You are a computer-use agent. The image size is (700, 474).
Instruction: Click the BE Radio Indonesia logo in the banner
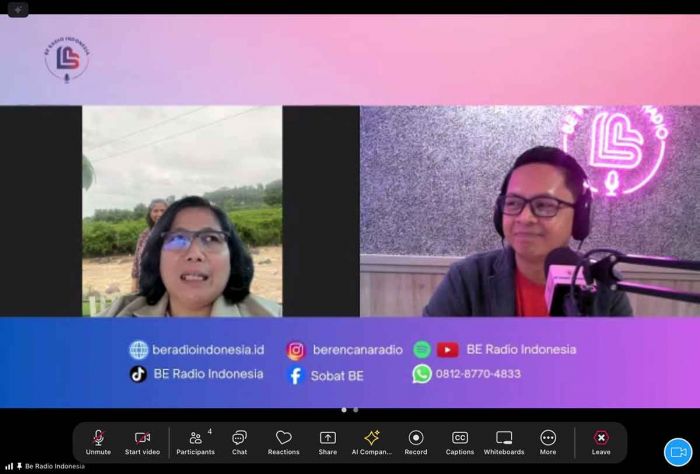[67, 60]
